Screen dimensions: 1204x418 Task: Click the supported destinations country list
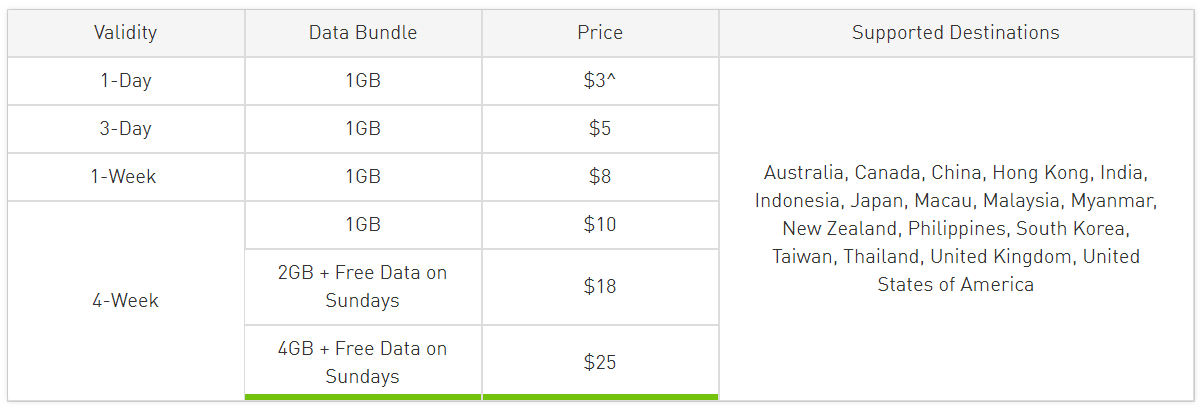coord(956,229)
